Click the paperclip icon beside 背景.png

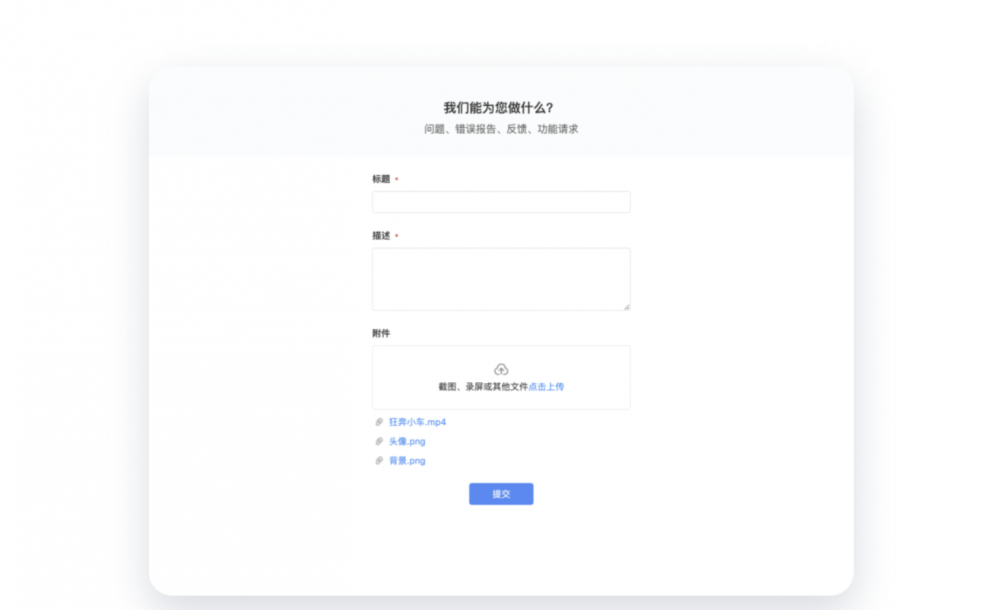[379, 461]
